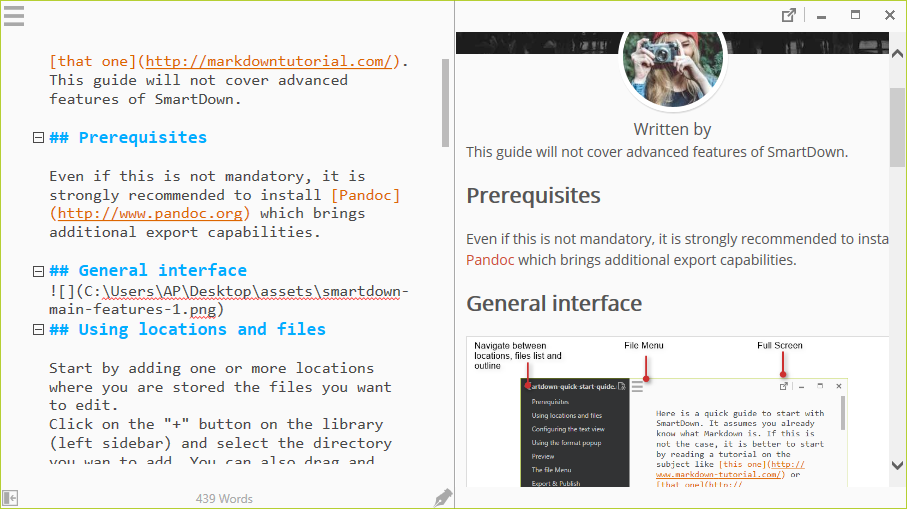The width and height of the screenshot is (907, 509).
Task: Click the Prerequisites heading in preview
Action: tap(533, 196)
